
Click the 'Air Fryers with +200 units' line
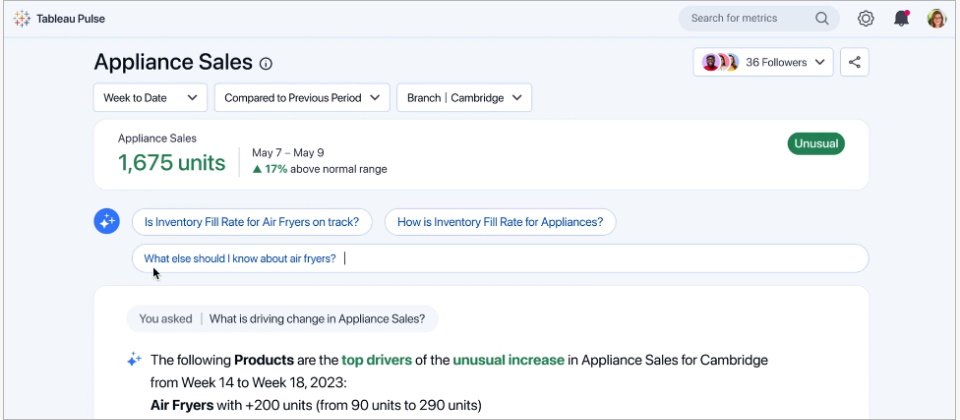tap(316, 405)
